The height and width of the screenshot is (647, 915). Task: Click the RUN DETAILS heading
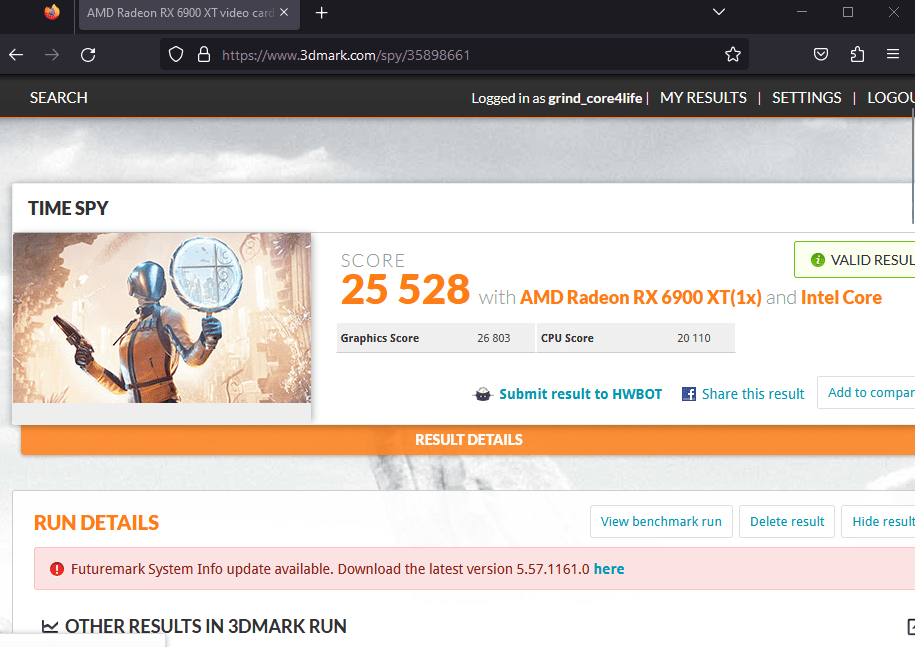pos(96,523)
